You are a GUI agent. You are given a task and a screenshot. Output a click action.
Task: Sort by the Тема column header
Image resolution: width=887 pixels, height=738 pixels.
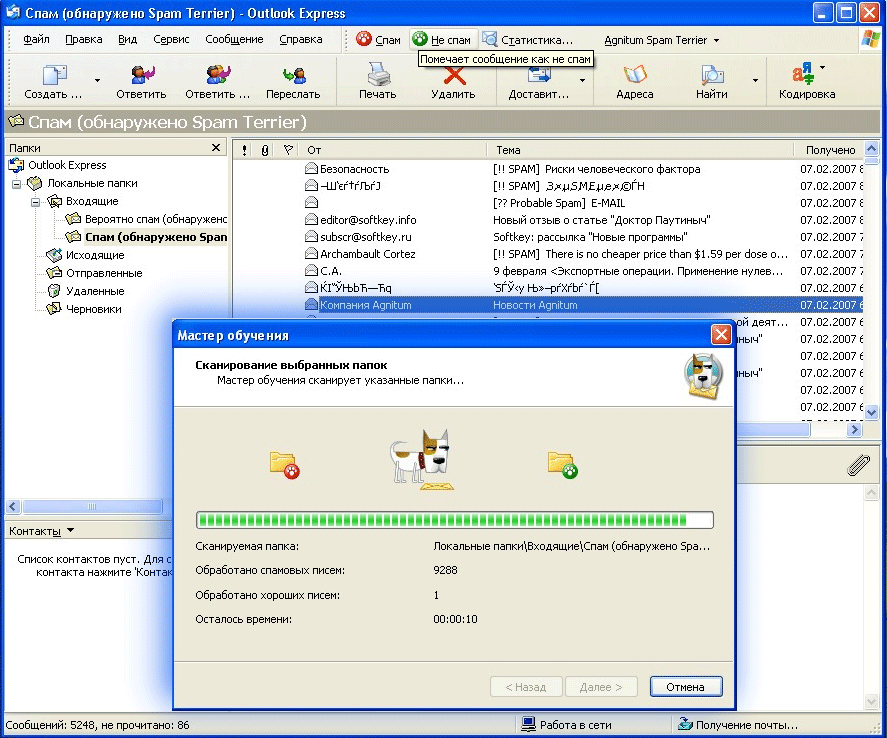point(640,150)
